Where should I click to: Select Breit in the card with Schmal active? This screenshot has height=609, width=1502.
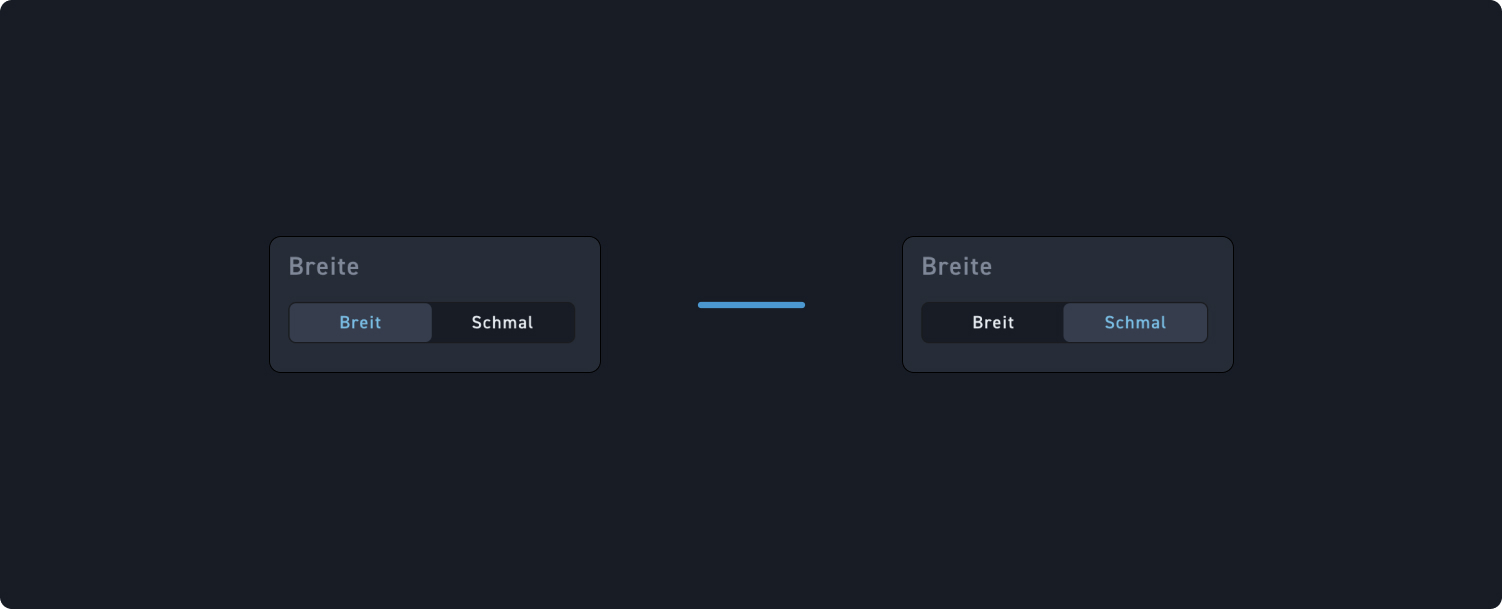point(993,323)
